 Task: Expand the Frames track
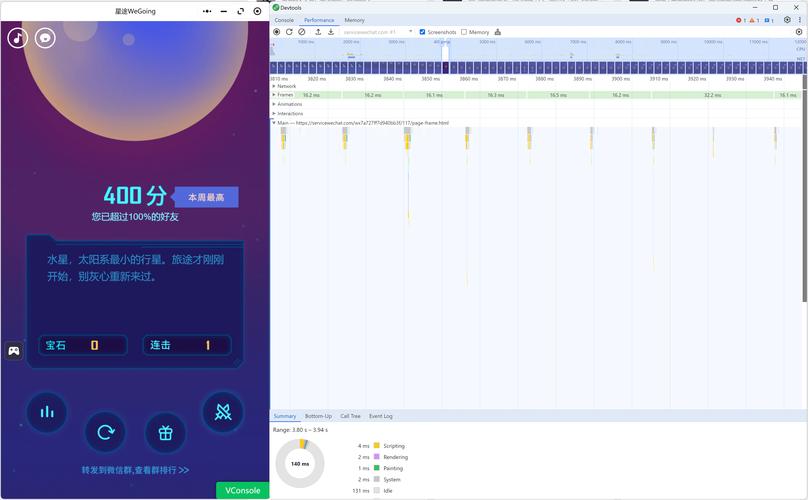(x=274, y=95)
